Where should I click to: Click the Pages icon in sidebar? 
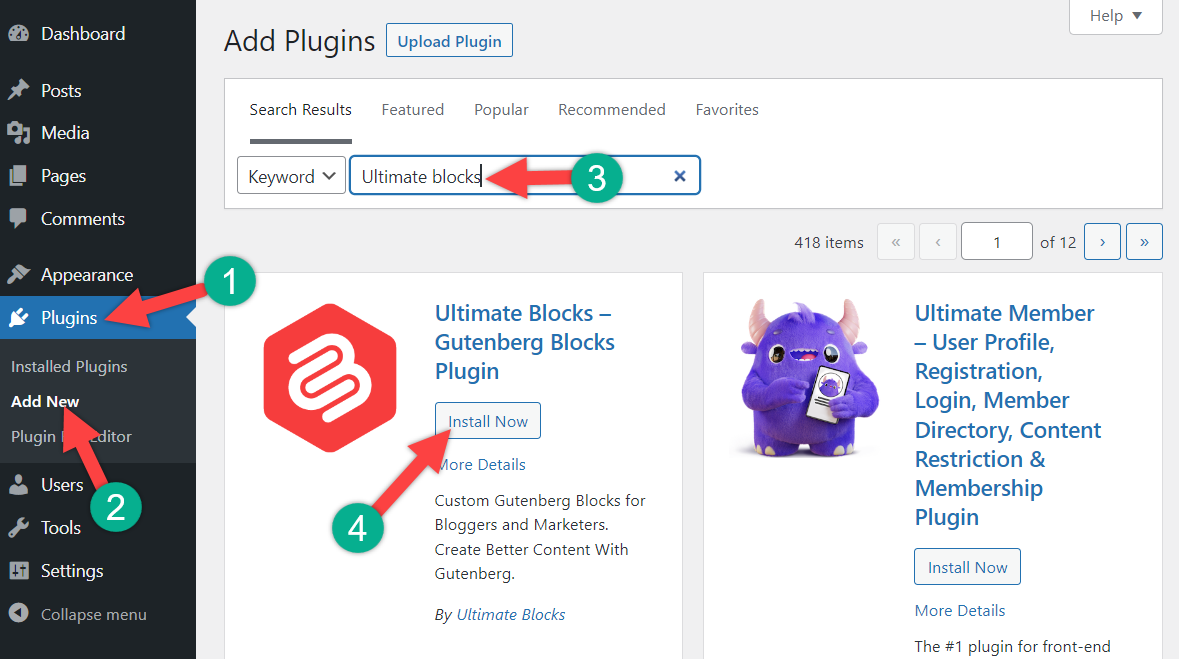(19, 176)
